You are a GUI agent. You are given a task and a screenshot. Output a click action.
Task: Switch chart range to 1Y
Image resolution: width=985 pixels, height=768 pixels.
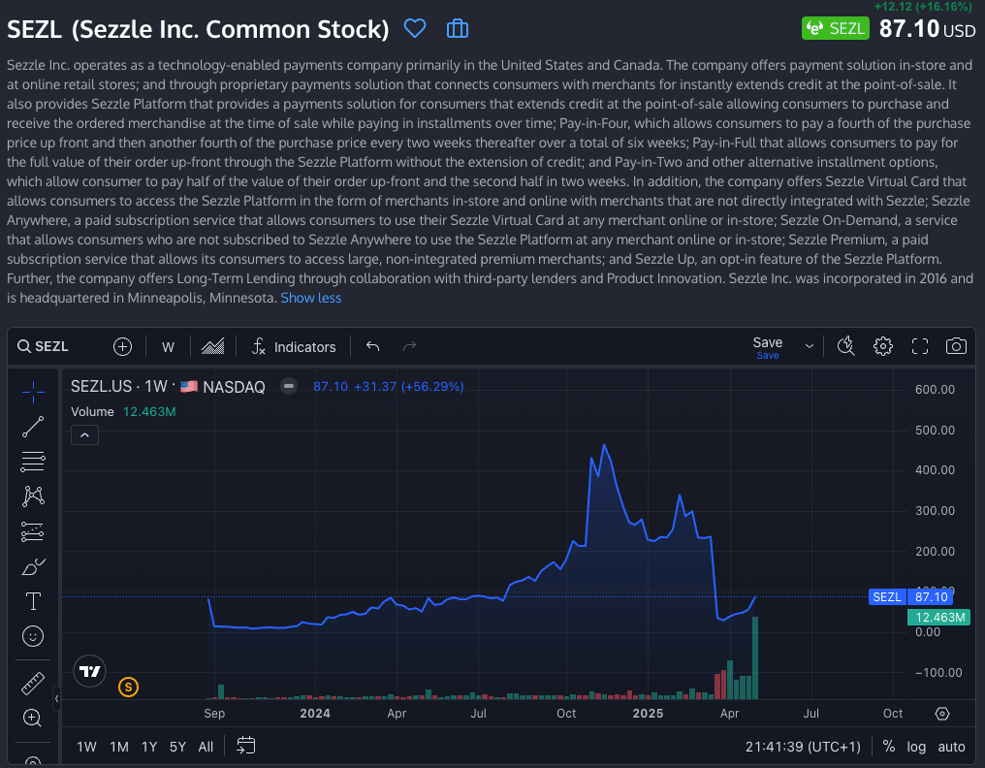[149, 746]
